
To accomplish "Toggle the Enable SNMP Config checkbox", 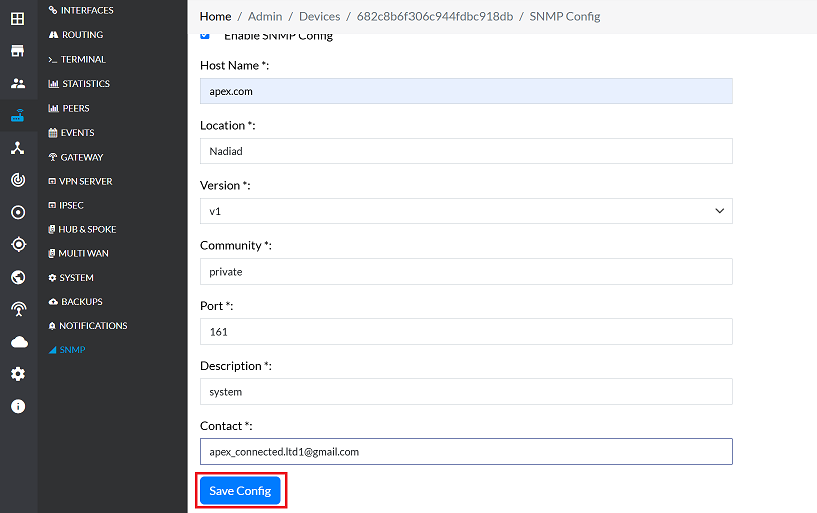I will tap(205, 35).
